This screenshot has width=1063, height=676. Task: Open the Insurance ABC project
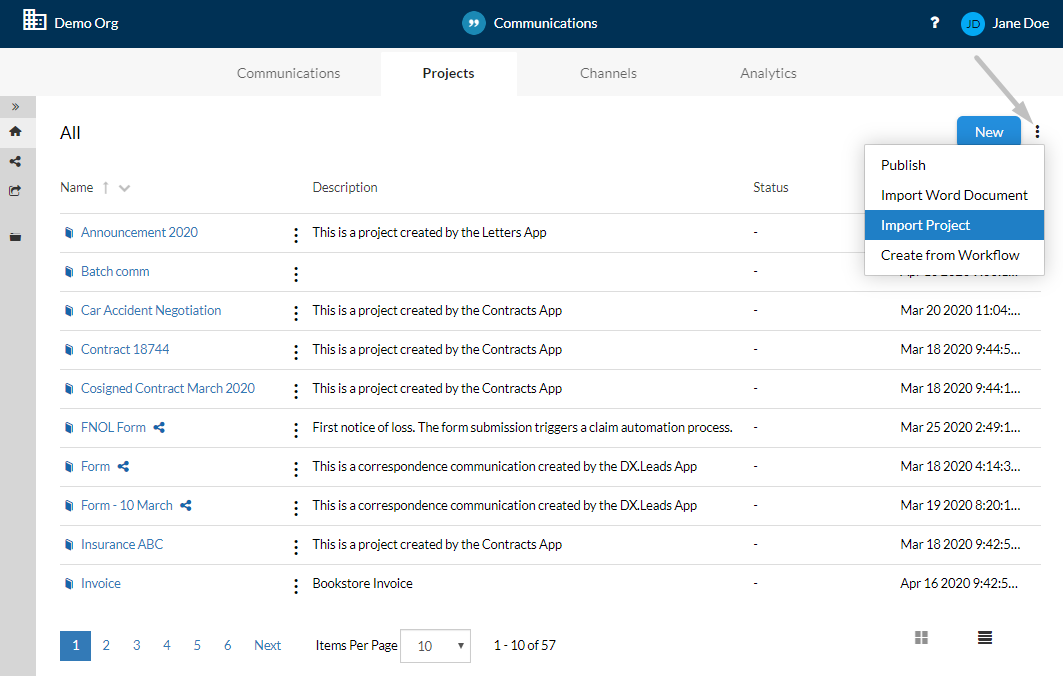(x=121, y=544)
